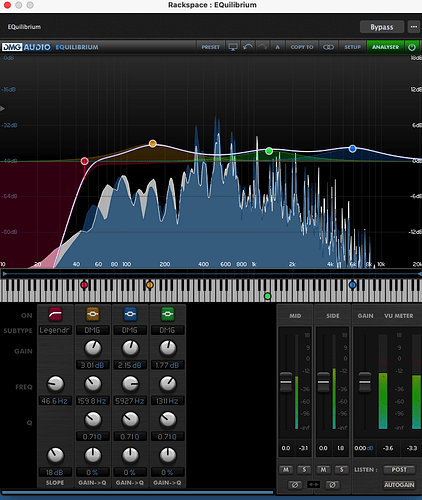The image size is (422, 500).
Task: Click the output GAIN fader handle
Action: coord(365,382)
